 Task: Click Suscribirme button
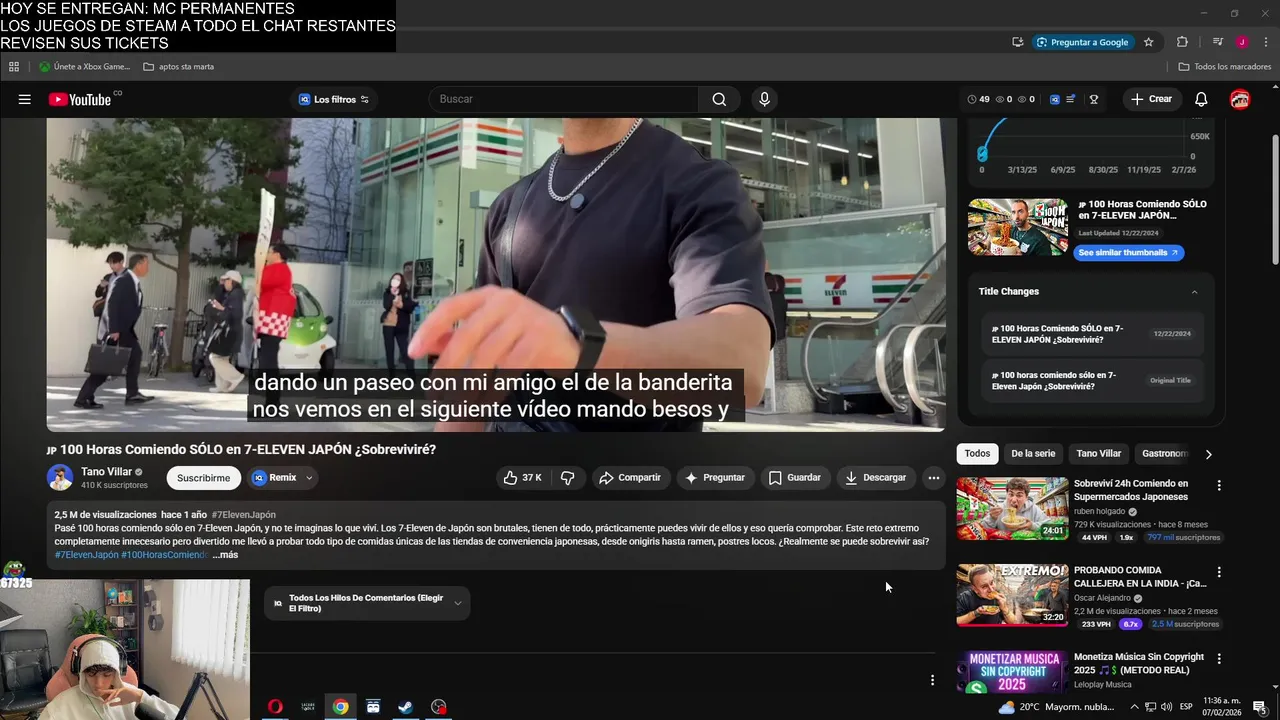click(204, 478)
